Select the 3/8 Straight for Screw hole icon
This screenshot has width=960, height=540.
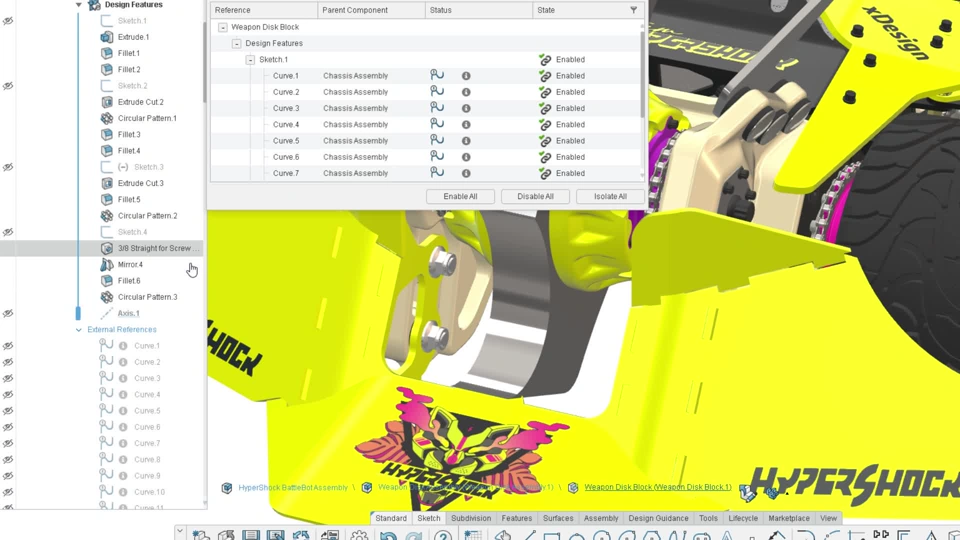coord(107,248)
